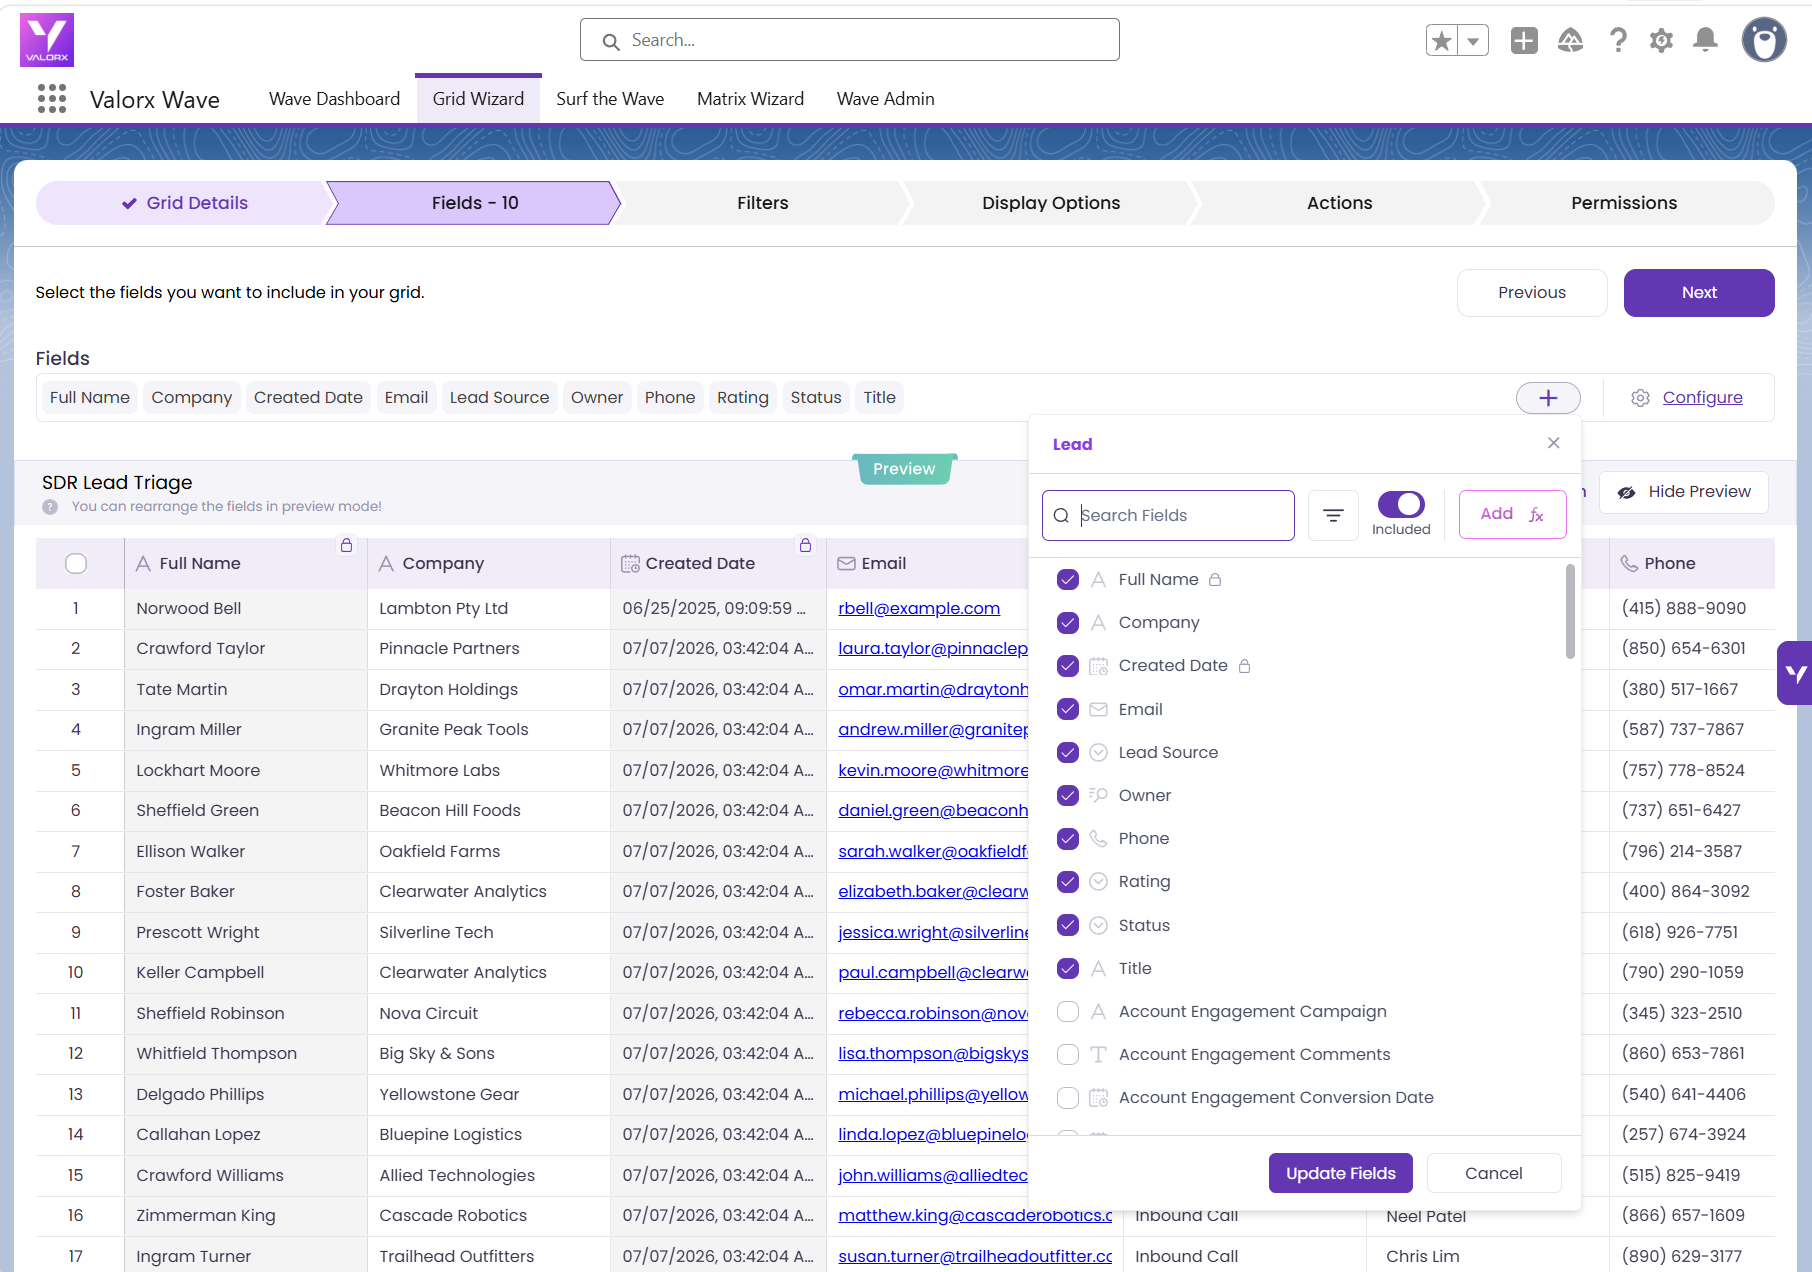Click the plus button to add fields
The height and width of the screenshot is (1272, 1812).
click(1548, 398)
